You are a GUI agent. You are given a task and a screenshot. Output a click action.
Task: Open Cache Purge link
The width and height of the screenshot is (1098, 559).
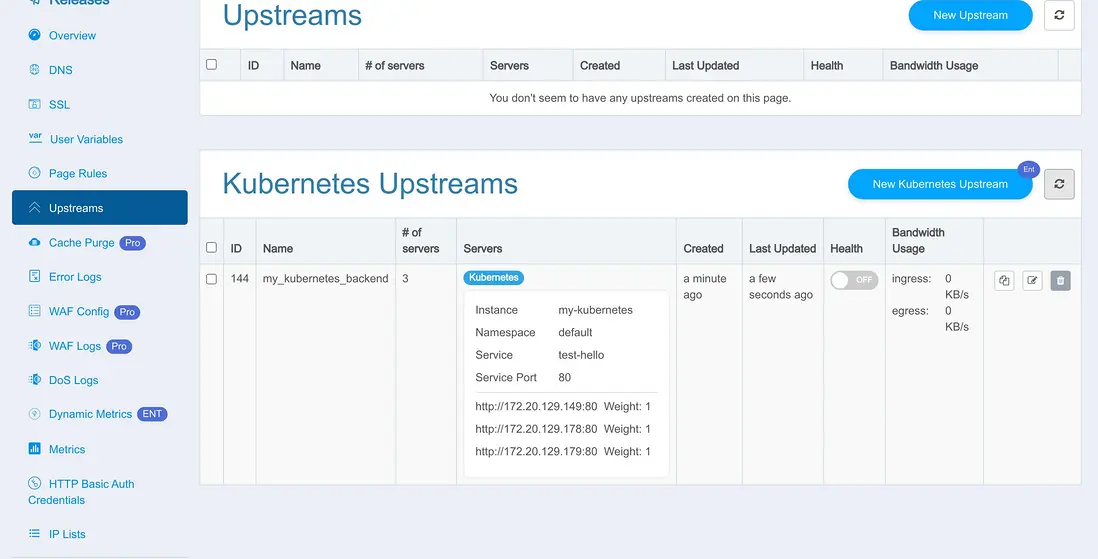[81, 242]
